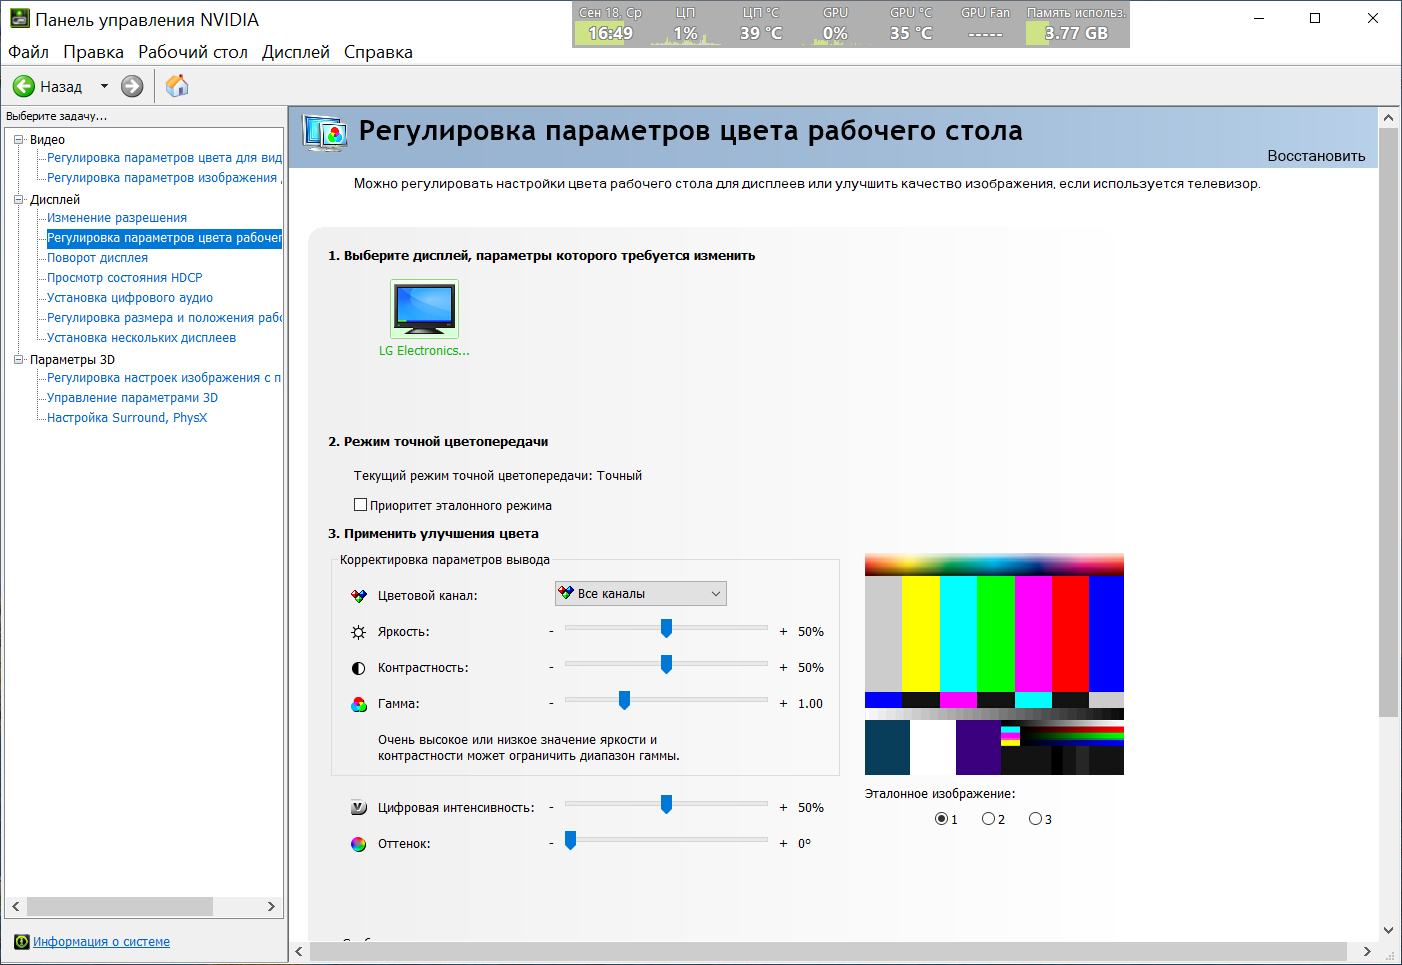The width and height of the screenshot is (1402, 965).
Task: Open Настройка Surround, PhysX task
Action: pos(127,418)
